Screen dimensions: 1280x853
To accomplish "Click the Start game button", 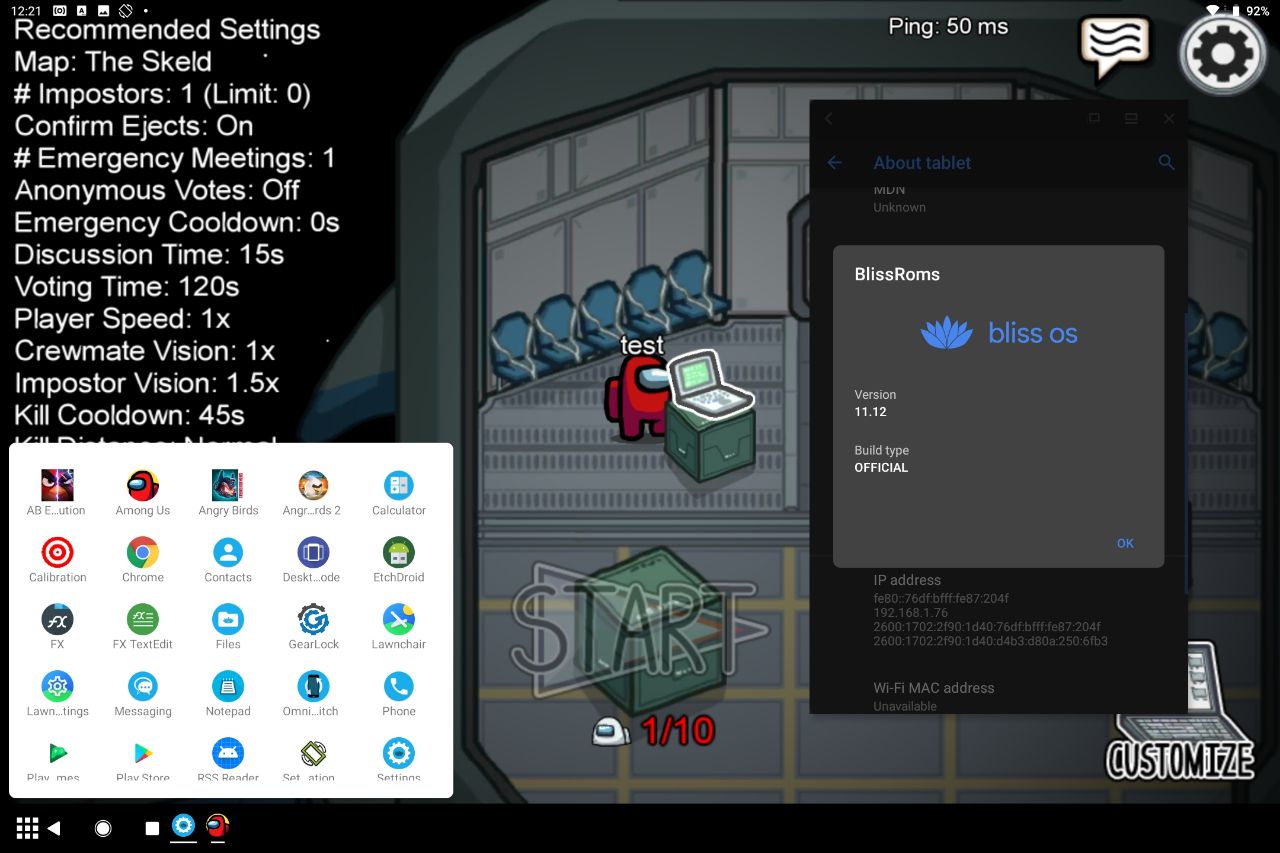I will click(x=640, y=628).
